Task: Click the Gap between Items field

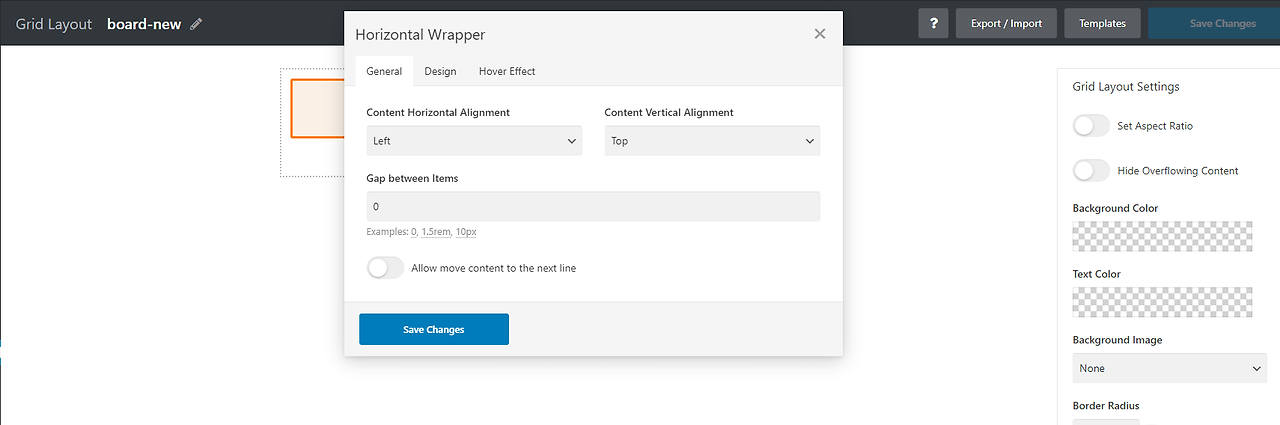Action: point(593,206)
